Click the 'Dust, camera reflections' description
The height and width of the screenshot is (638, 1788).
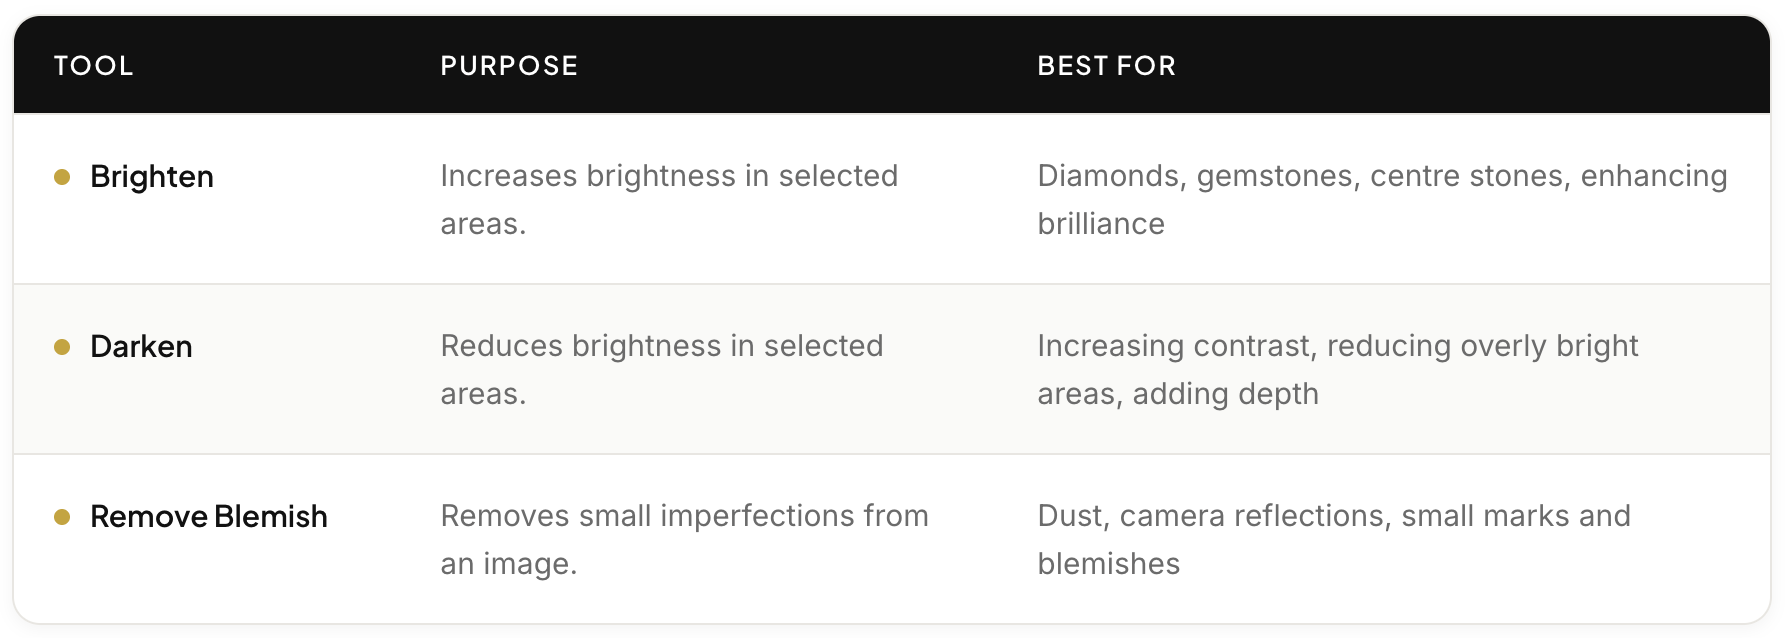tap(1334, 539)
